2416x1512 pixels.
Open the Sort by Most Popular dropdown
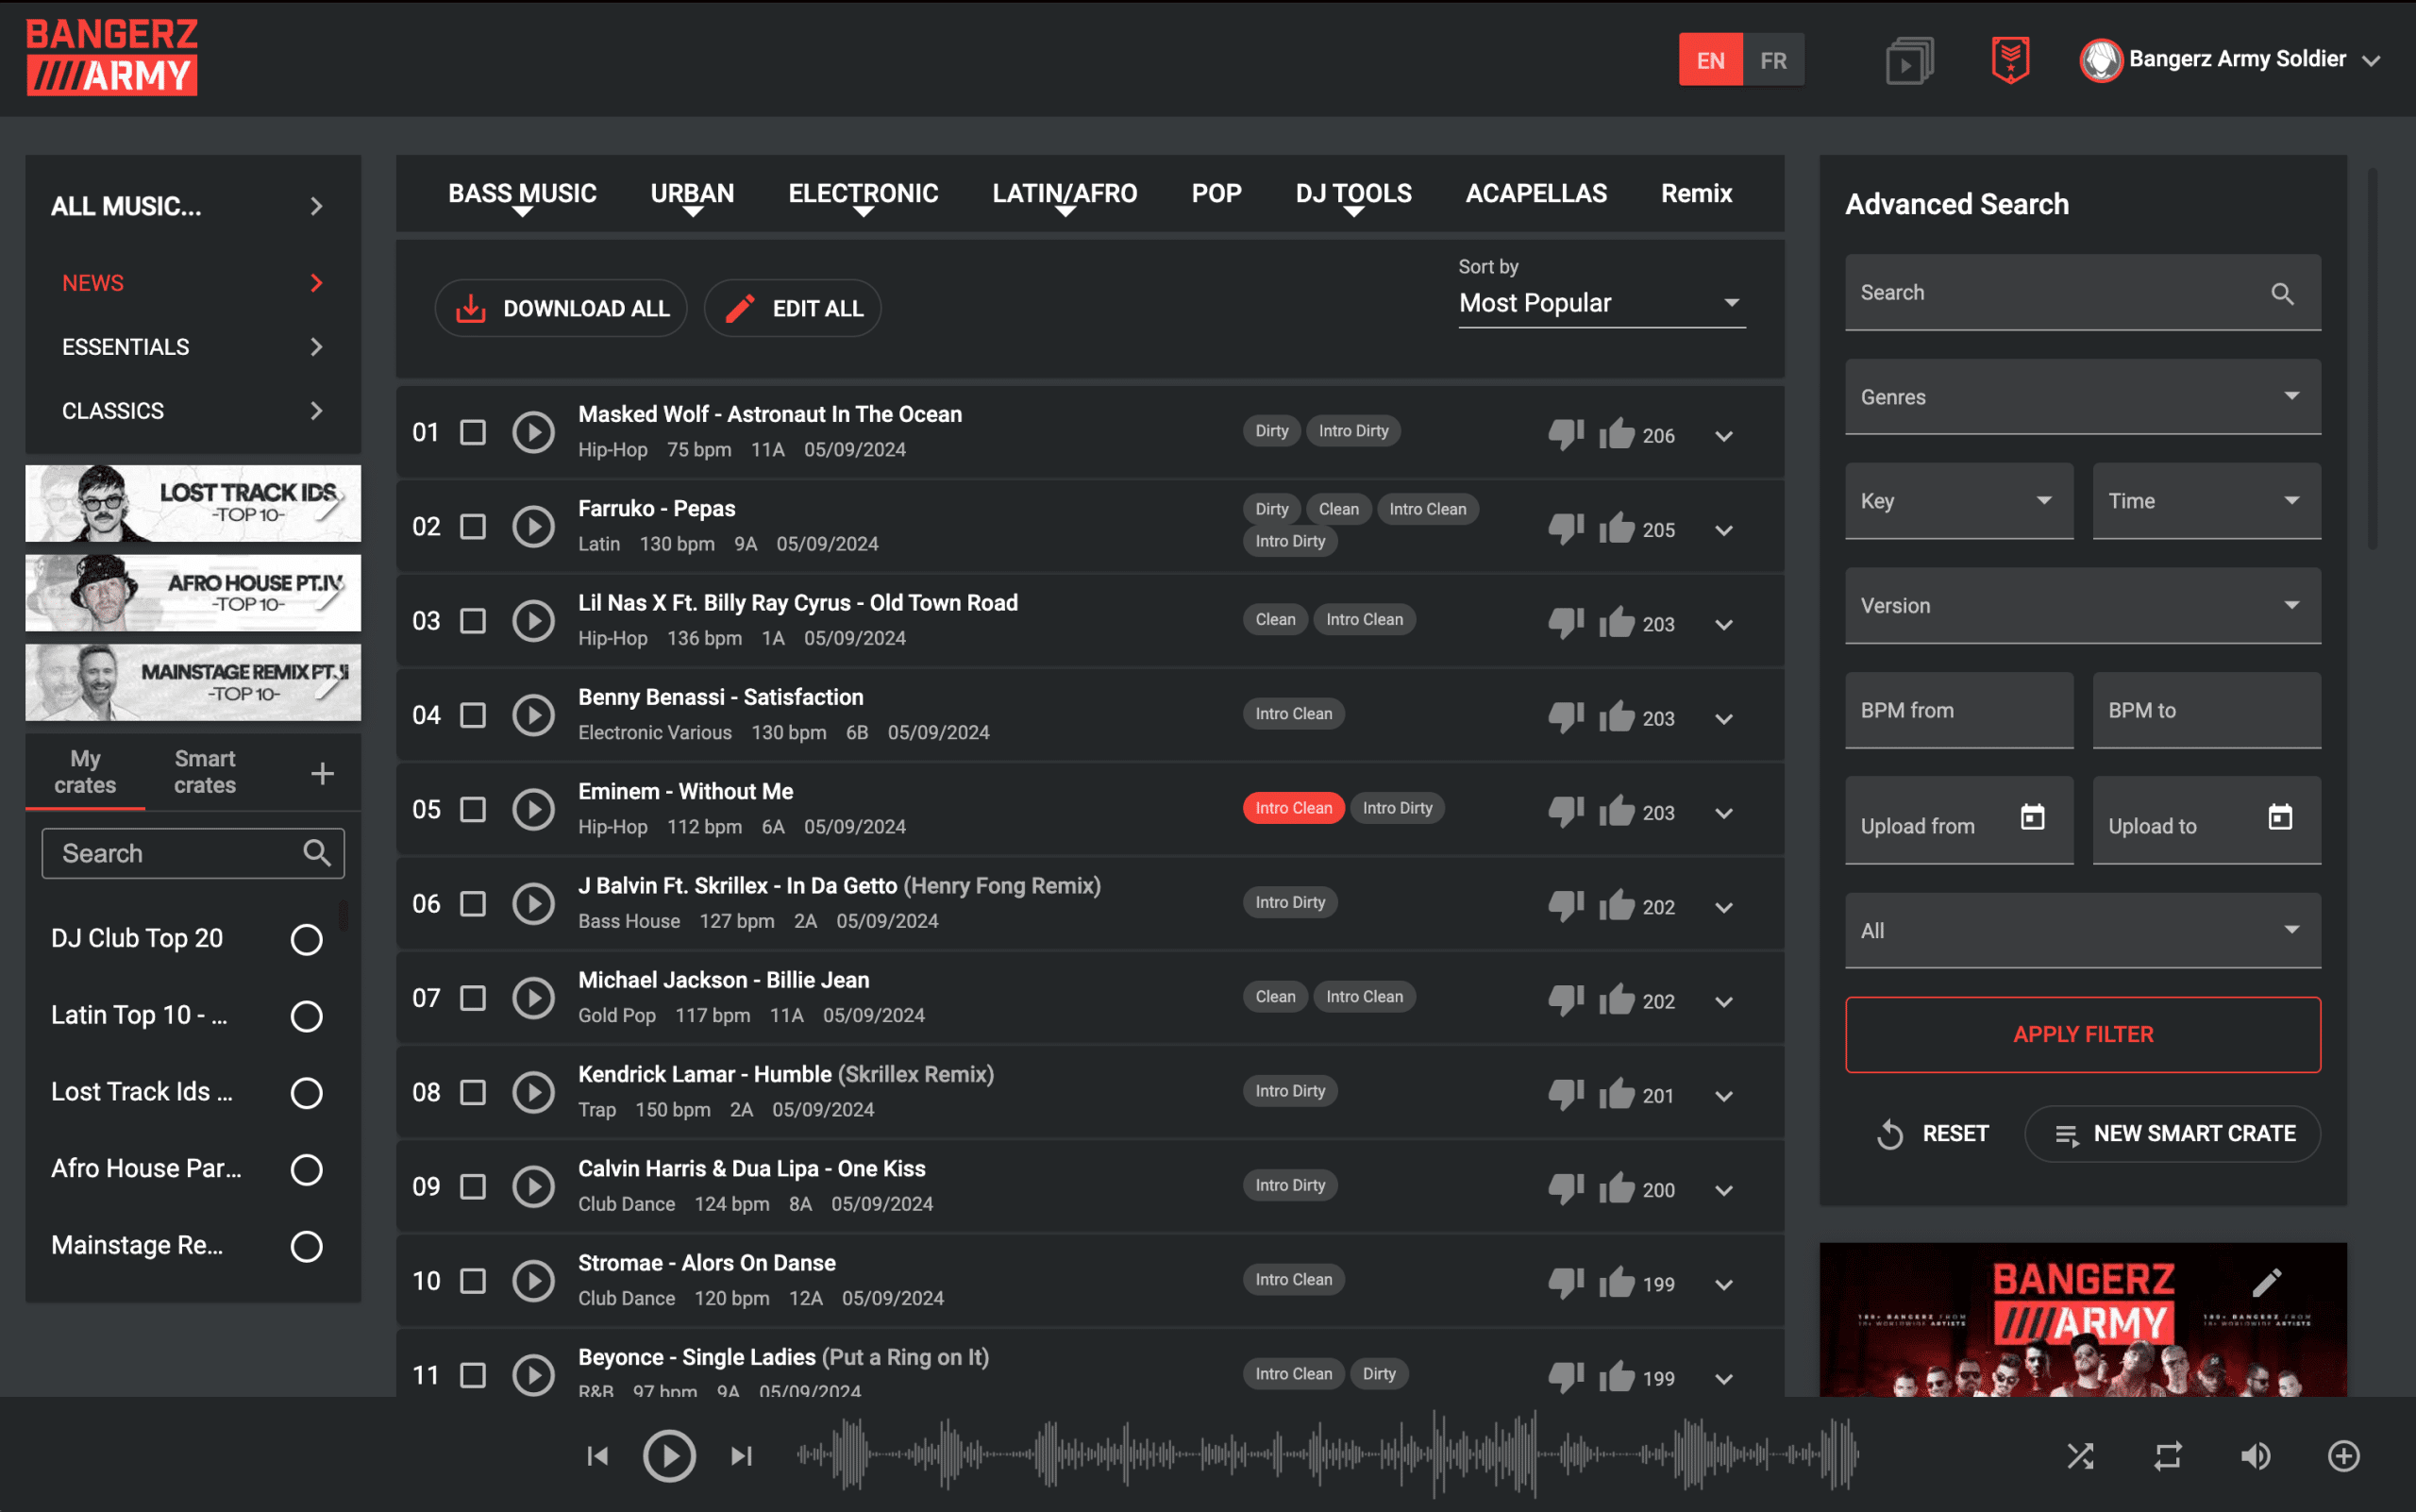coord(1601,303)
